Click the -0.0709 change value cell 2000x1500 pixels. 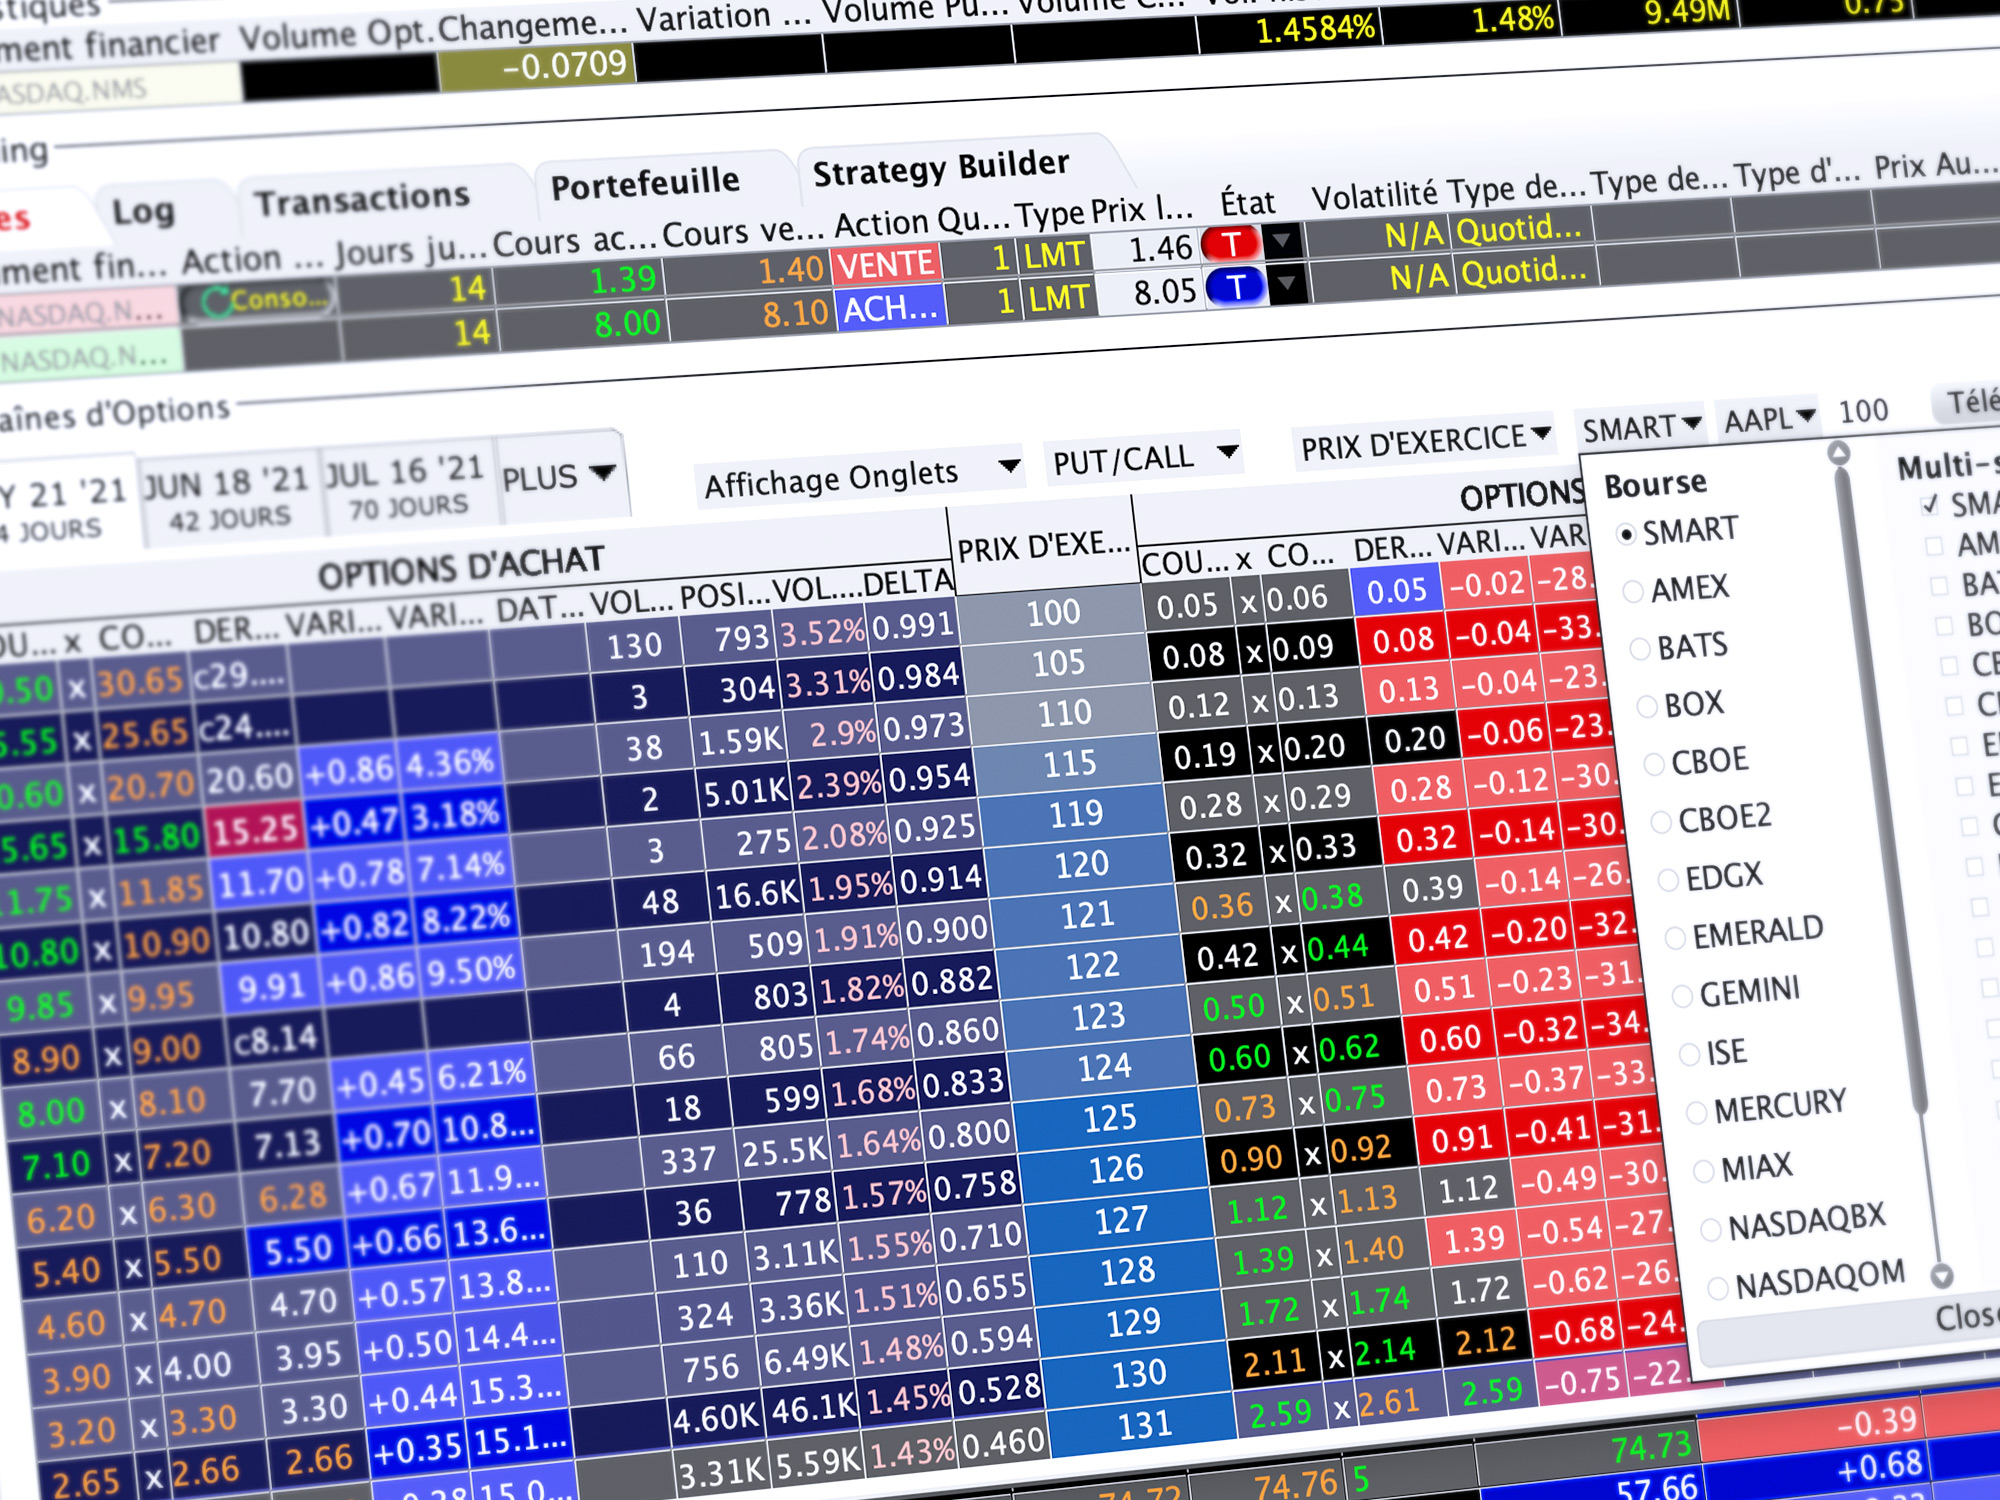click(537, 69)
